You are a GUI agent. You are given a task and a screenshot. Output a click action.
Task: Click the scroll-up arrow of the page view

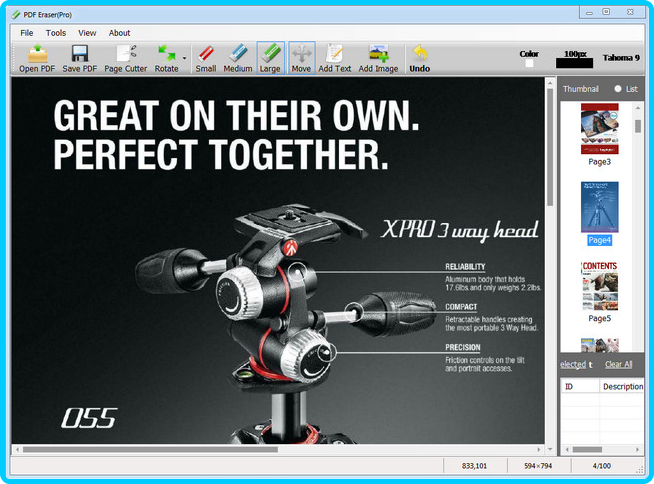(550, 81)
